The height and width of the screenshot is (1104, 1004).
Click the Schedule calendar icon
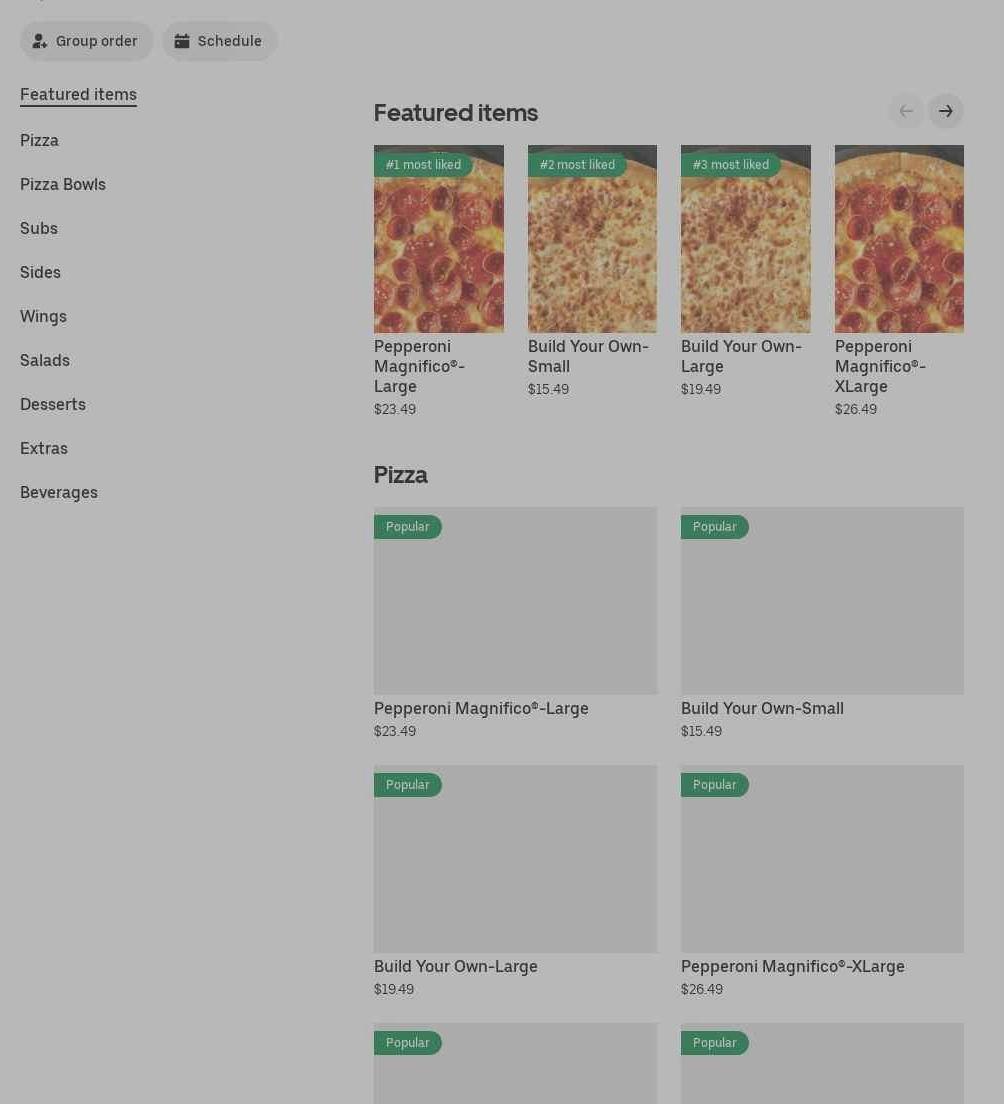click(x=182, y=41)
